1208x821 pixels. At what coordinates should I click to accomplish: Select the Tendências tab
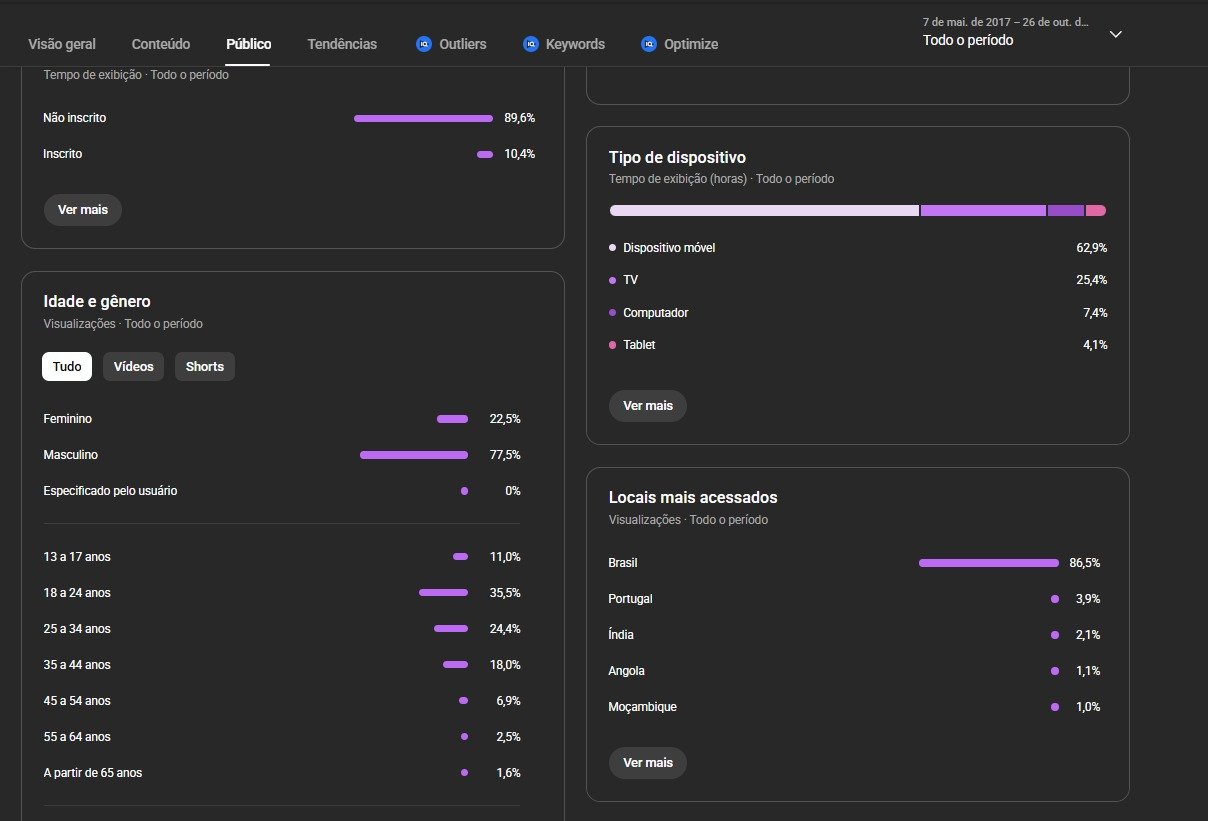click(342, 44)
